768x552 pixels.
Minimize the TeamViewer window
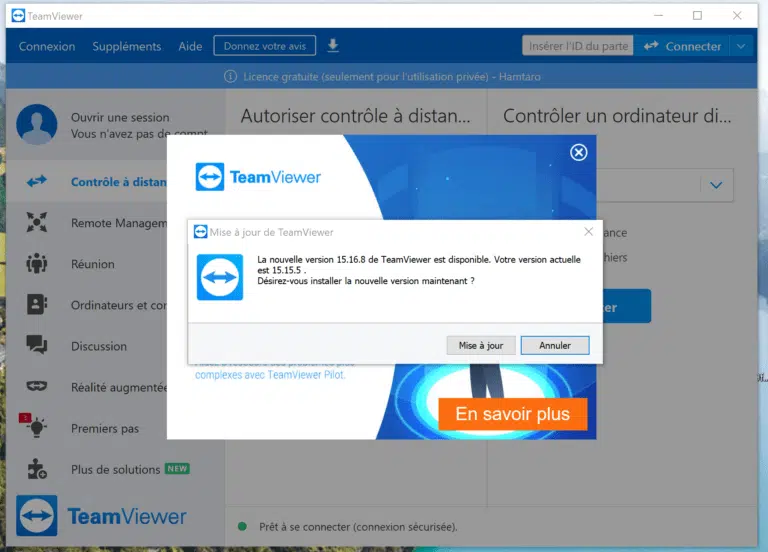(659, 16)
